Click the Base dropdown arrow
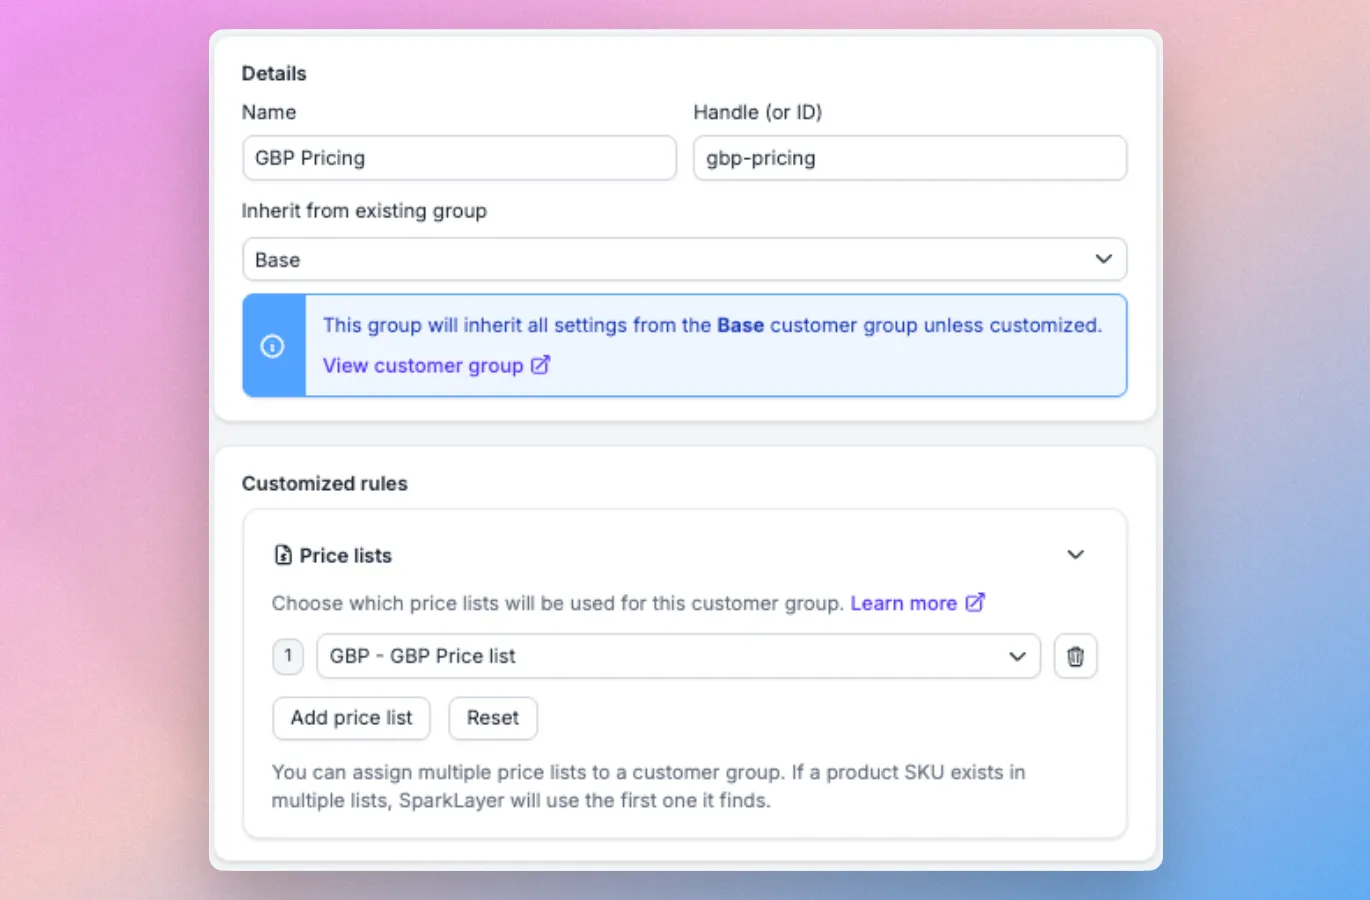The width and height of the screenshot is (1370, 900). pos(1103,259)
